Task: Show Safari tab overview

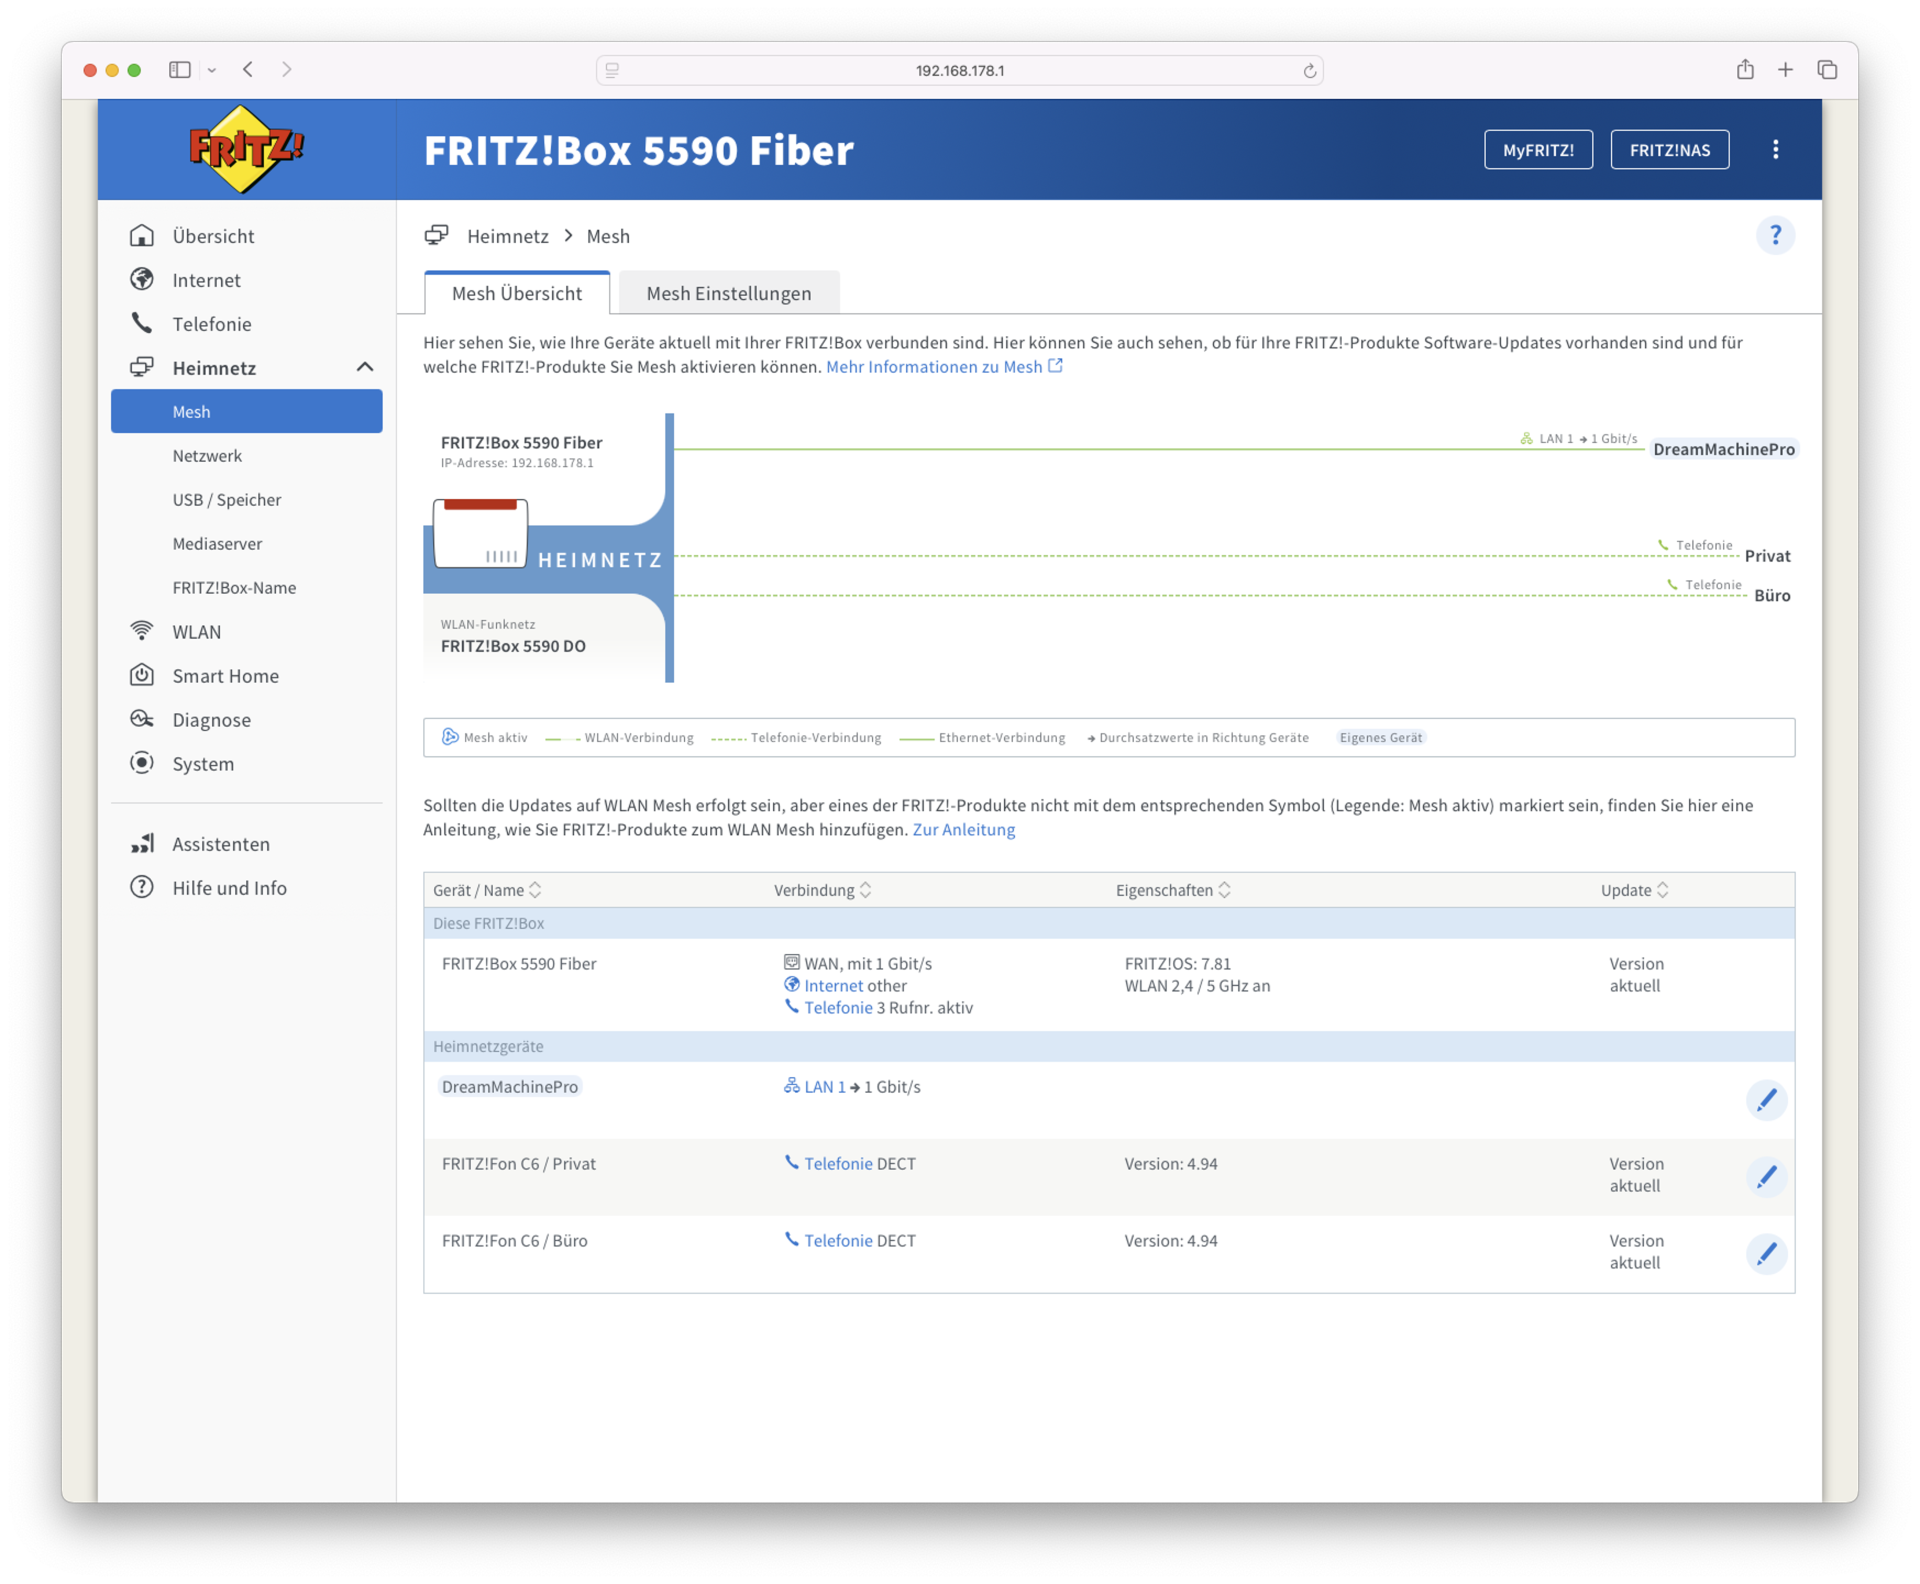Action: (1827, 69)
